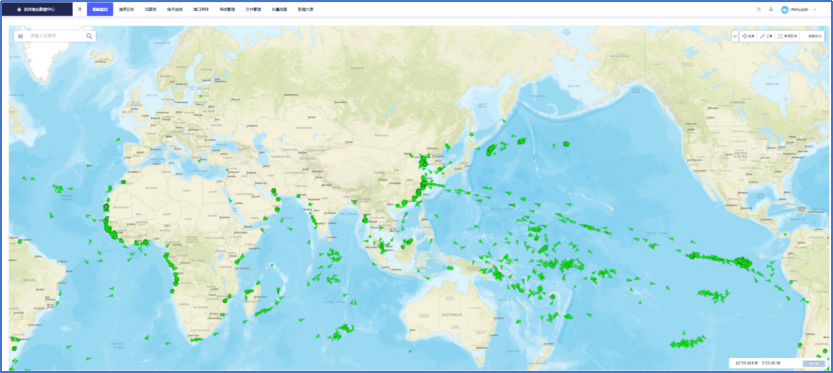Click the gray button beside the coordinates readout
833x373 pixels.
click(x=813, y=363)
